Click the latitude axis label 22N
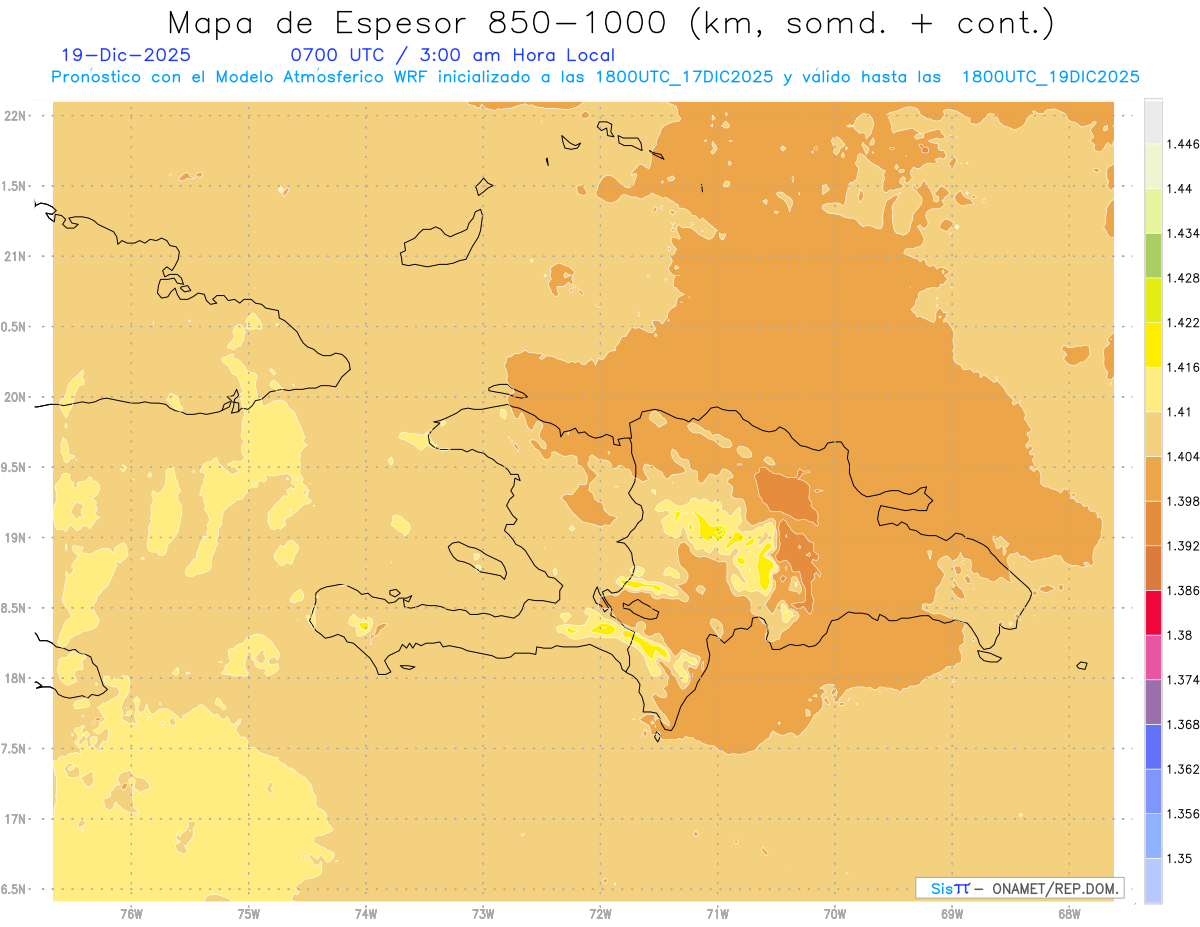Screen dimensions: 1200x927 coord(15,116)
